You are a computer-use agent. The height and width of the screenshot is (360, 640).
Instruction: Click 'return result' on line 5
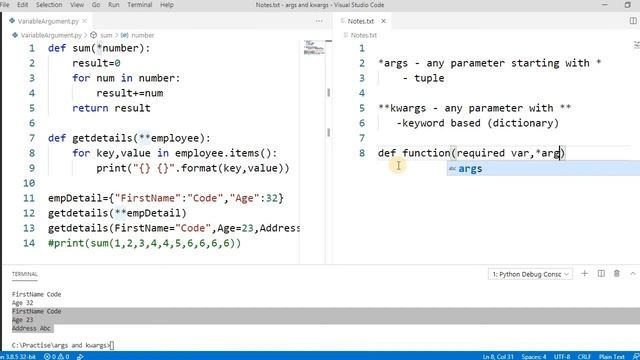point(111,108)
